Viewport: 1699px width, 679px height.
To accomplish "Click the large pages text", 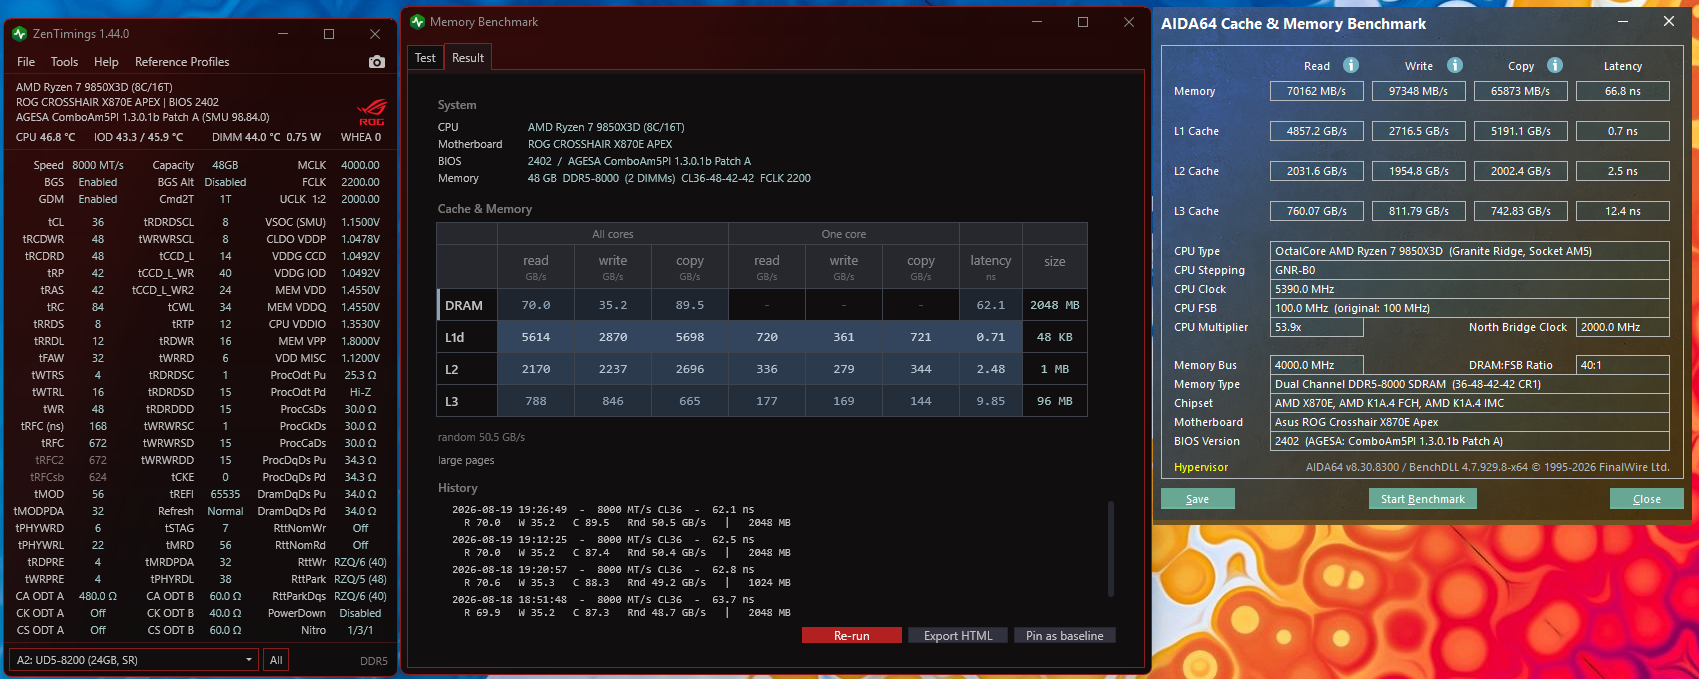I will pos(466,460).
